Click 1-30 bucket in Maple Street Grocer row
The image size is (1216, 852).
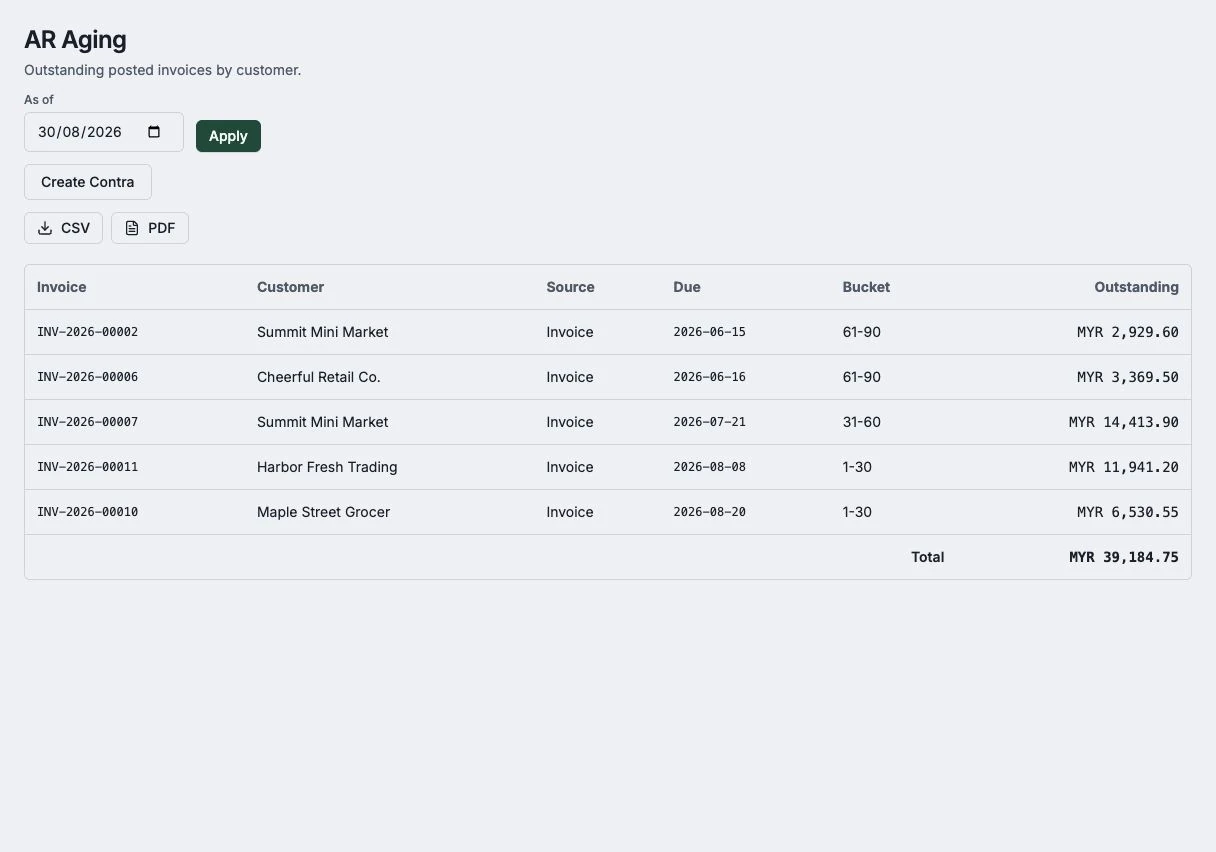coord(857,512)
